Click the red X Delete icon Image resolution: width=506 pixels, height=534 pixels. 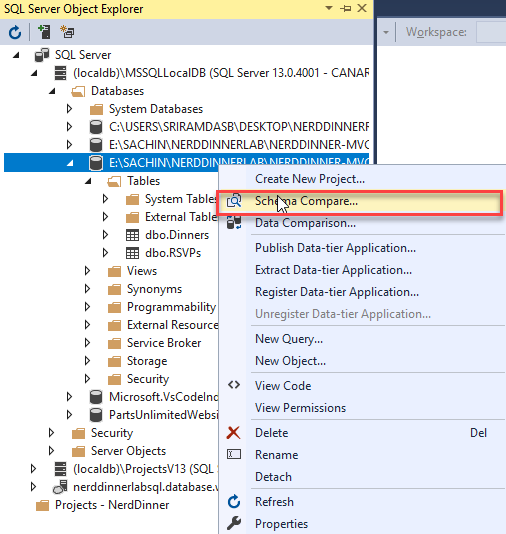(234, 433)
